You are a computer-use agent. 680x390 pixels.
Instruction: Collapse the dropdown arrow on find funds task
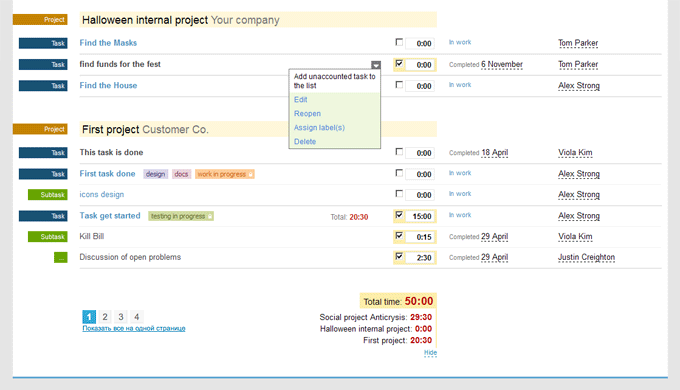[376, 65]
